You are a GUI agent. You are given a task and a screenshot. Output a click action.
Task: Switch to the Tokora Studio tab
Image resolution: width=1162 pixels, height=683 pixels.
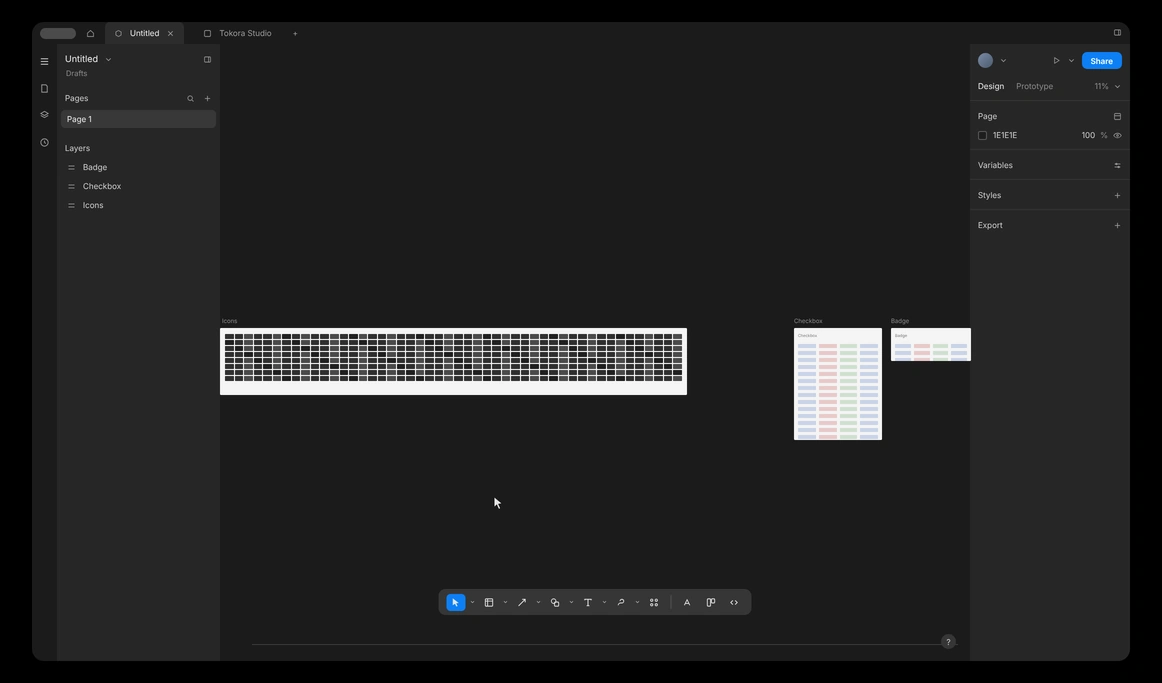tap(237, 33)
